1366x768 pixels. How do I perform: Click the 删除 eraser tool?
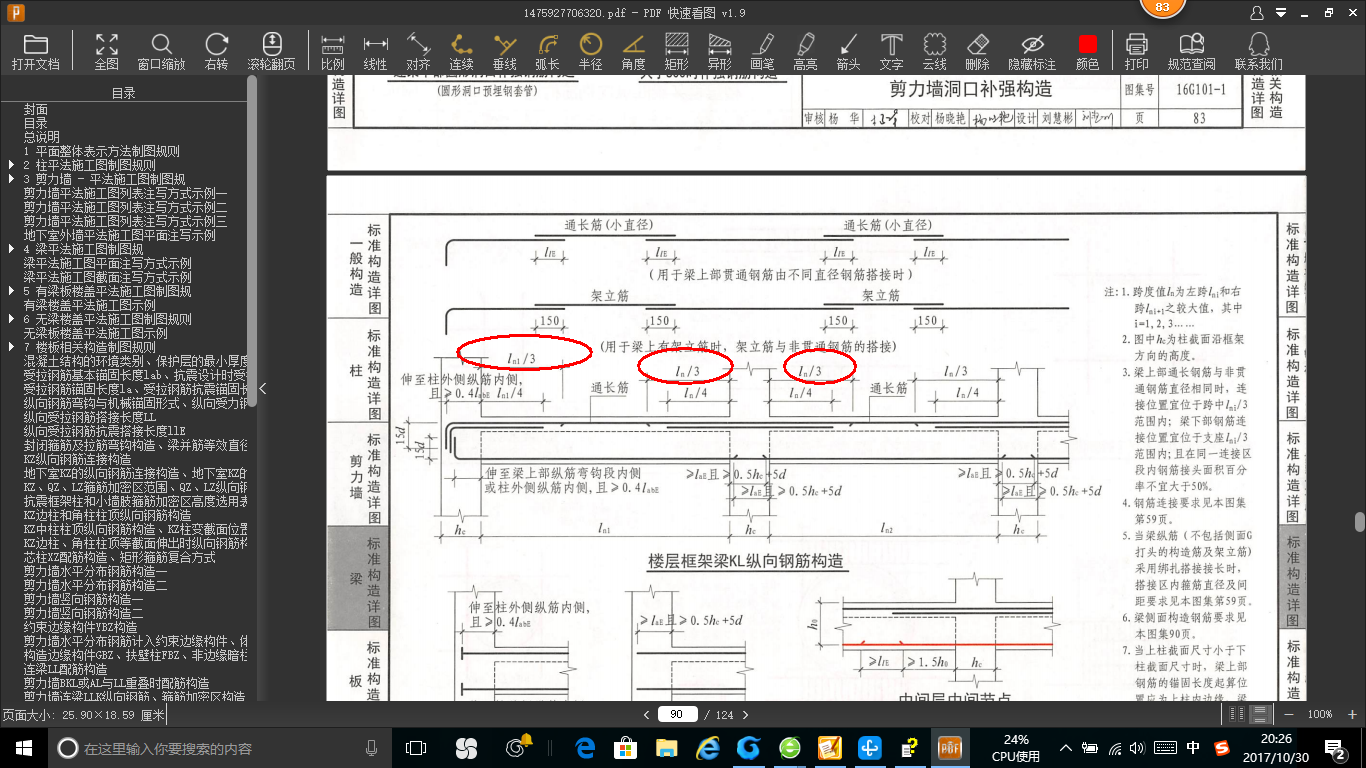[x=977, y=51]
